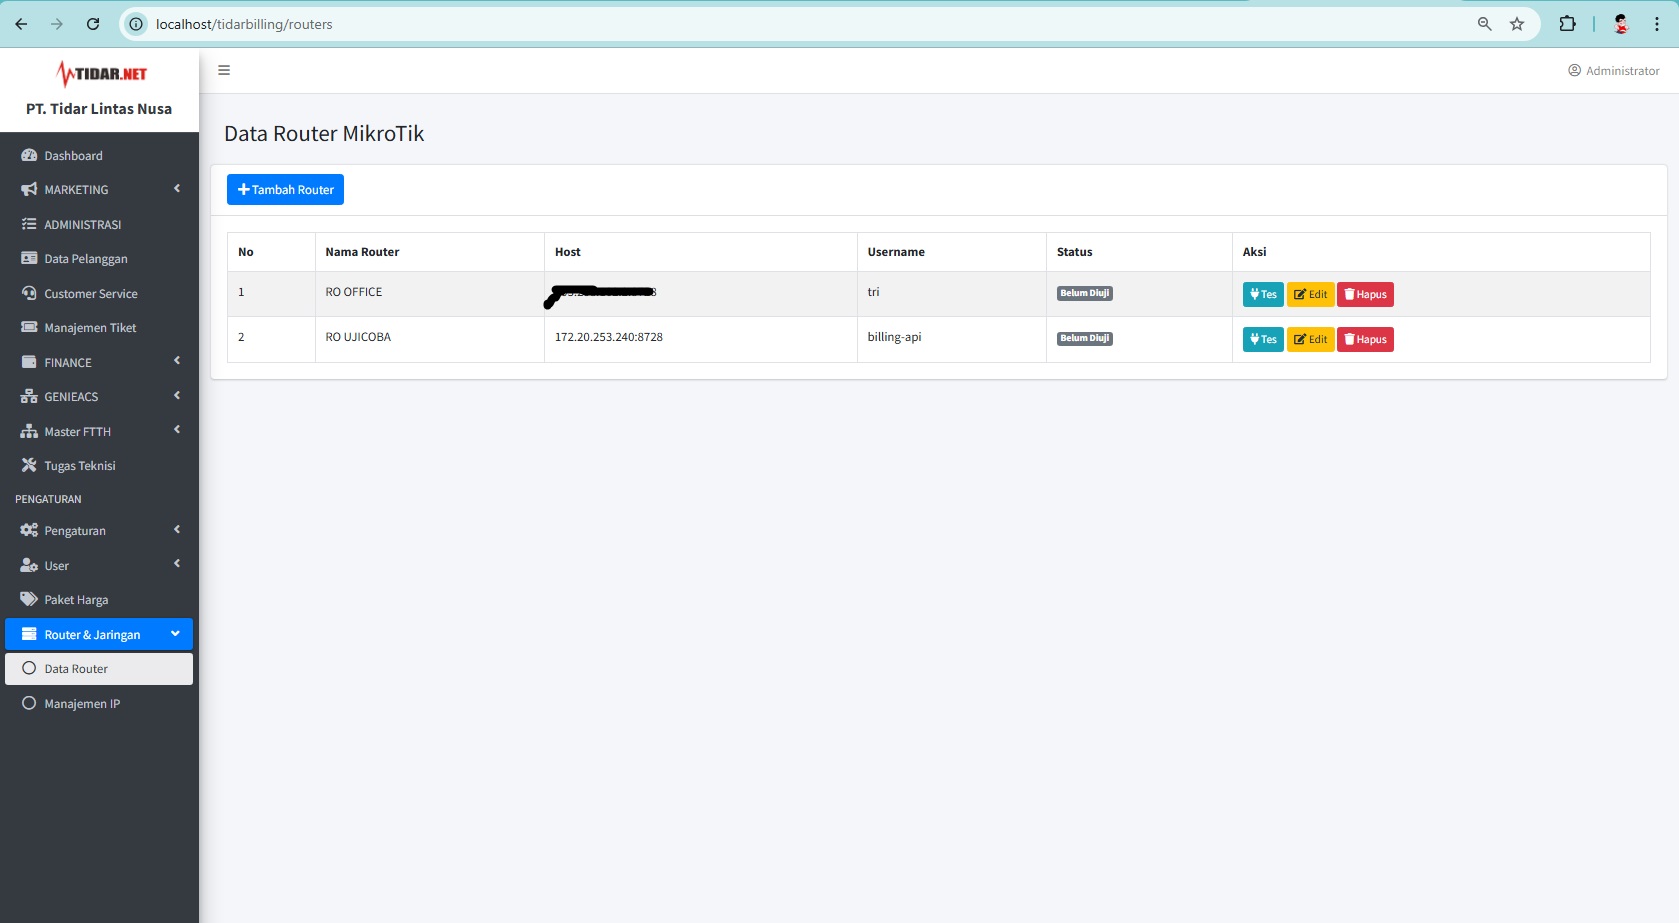This screenshot has width=1679, height=923.
Task: Click the ADMINISTRASI list icon
Action: [x=29, y=225]
